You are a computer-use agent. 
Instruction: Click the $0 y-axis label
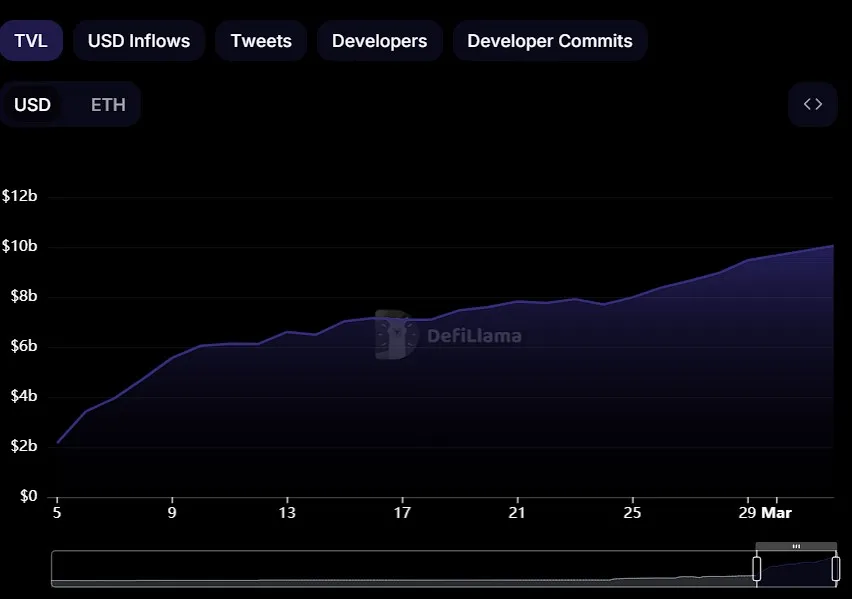(x=29, y=496)
